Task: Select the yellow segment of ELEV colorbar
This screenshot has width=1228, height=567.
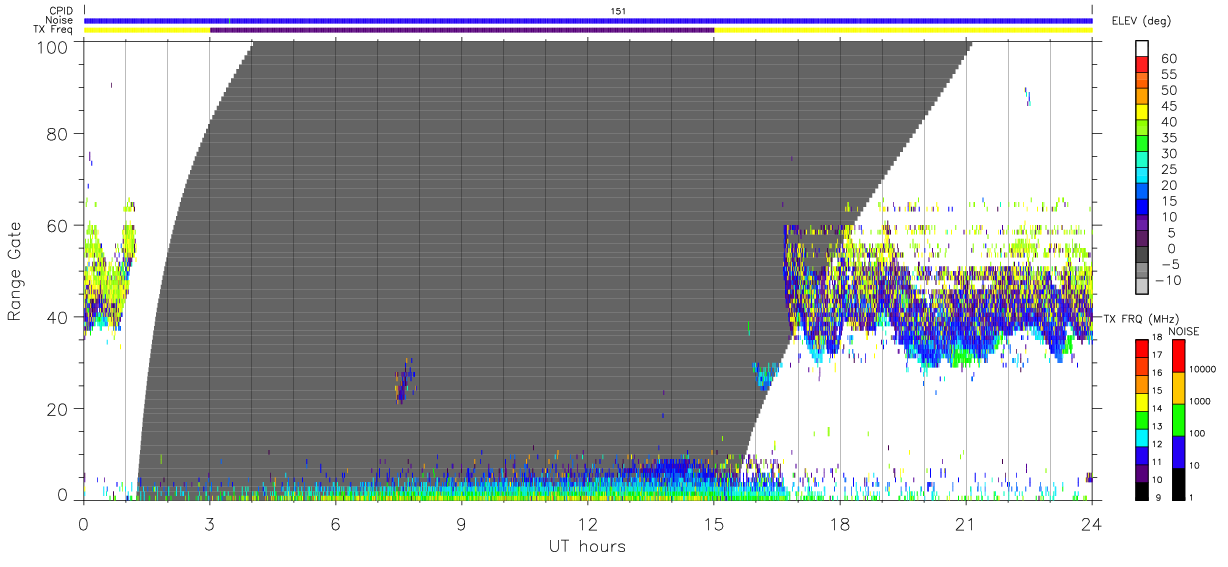Action: point(1143,113)
